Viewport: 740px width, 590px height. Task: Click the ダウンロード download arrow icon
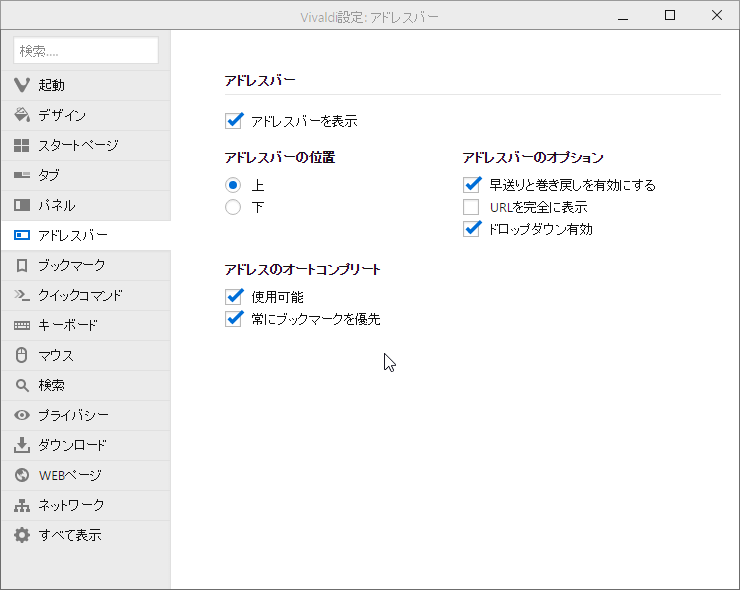tap(22, 445)
